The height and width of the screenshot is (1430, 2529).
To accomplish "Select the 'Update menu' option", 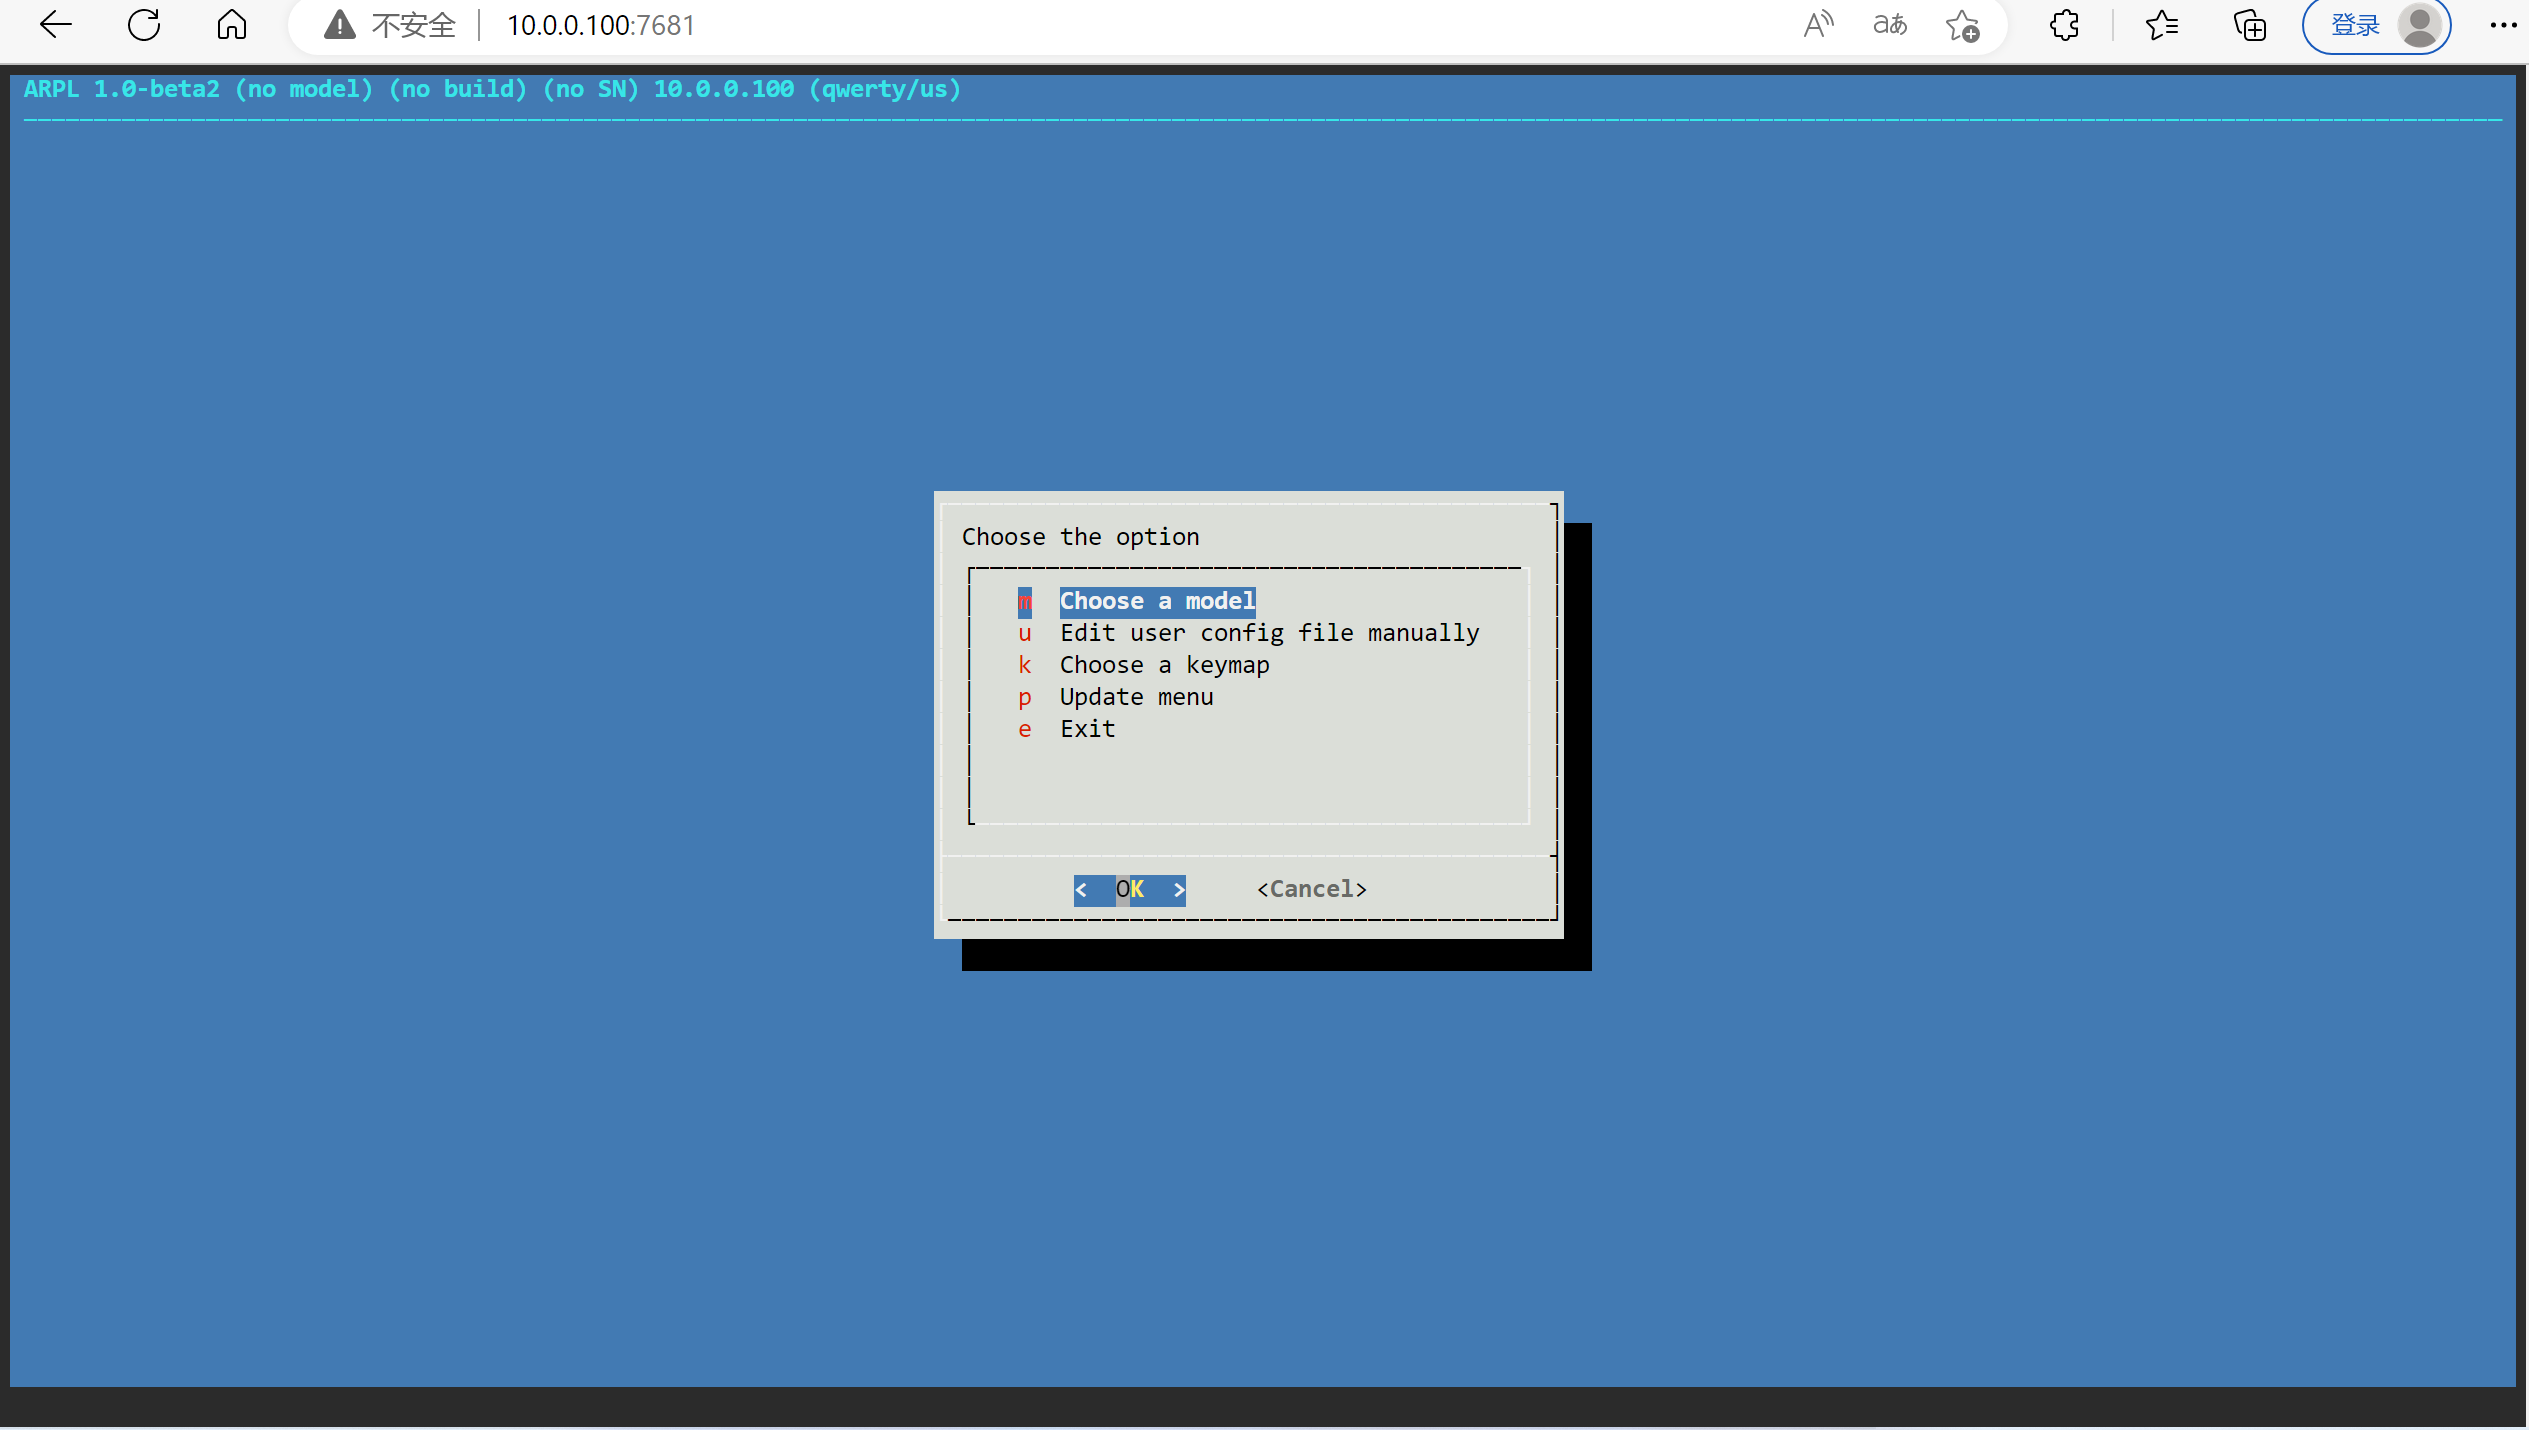I will point(1136,697).
